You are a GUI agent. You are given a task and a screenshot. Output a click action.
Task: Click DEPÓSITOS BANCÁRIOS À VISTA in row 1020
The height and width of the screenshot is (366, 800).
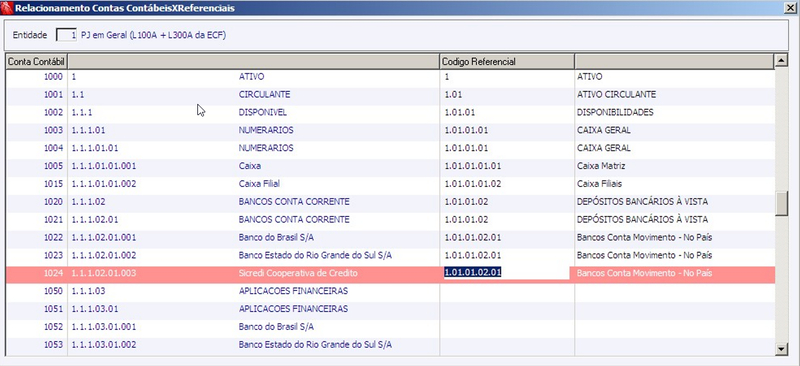point(642,202)
